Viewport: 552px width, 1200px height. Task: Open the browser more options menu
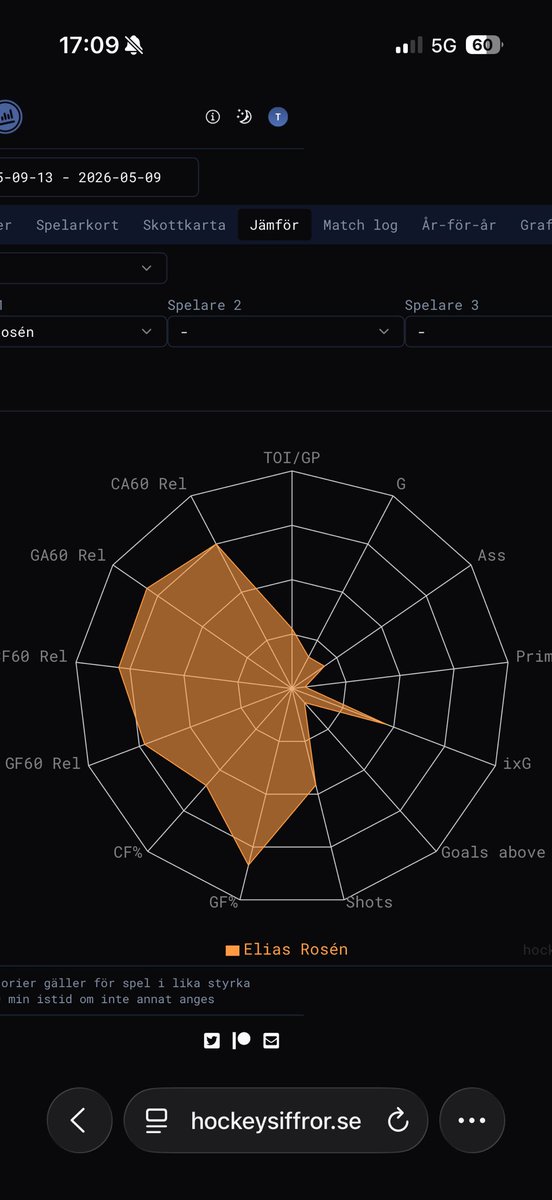click(x=471, y=1120)
